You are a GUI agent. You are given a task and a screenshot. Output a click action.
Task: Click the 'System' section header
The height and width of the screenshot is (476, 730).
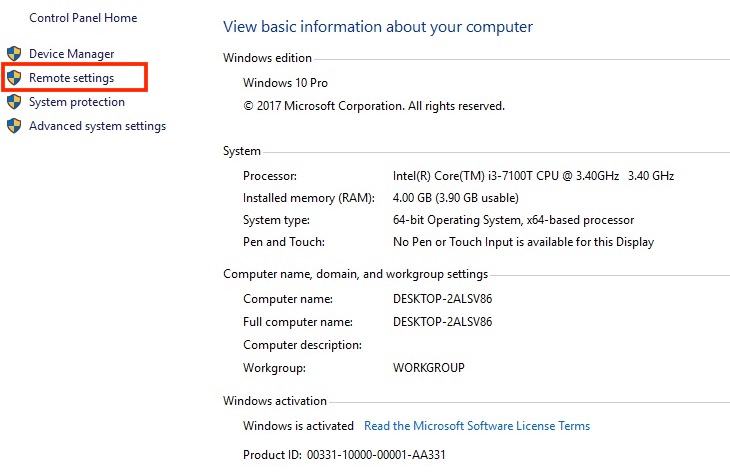coord(242,151)
